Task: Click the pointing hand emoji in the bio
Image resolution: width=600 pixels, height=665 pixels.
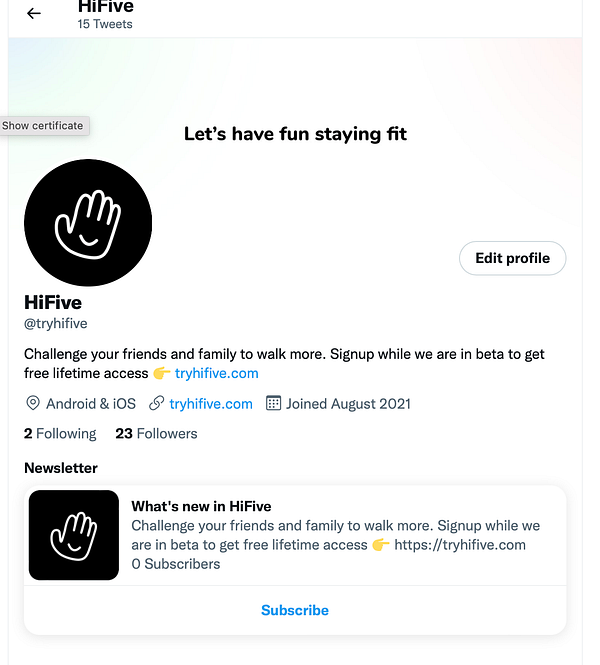Action: (162, 373)
